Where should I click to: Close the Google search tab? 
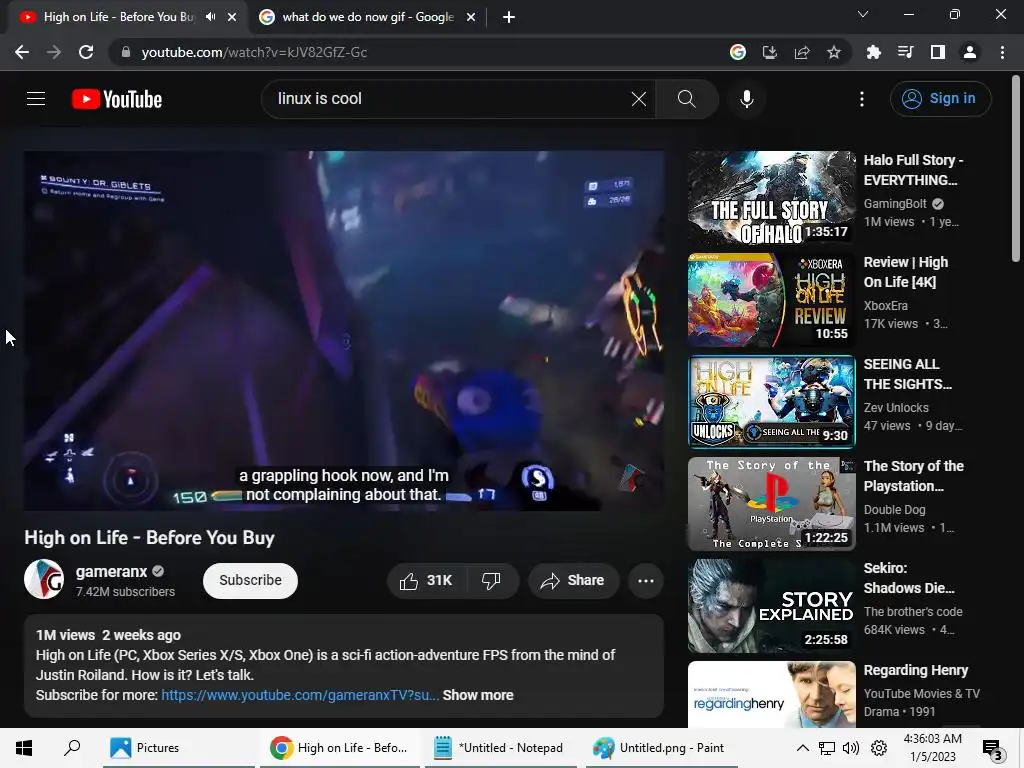(471, 17)
